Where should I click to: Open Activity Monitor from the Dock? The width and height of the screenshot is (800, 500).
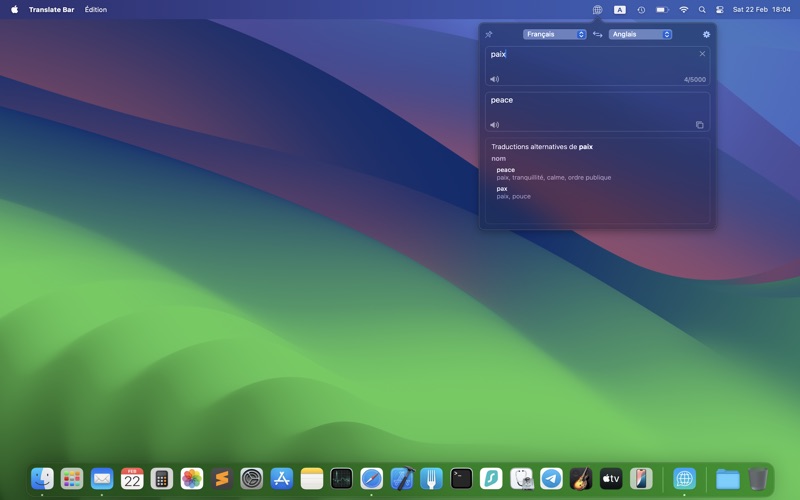pos(342,479)
